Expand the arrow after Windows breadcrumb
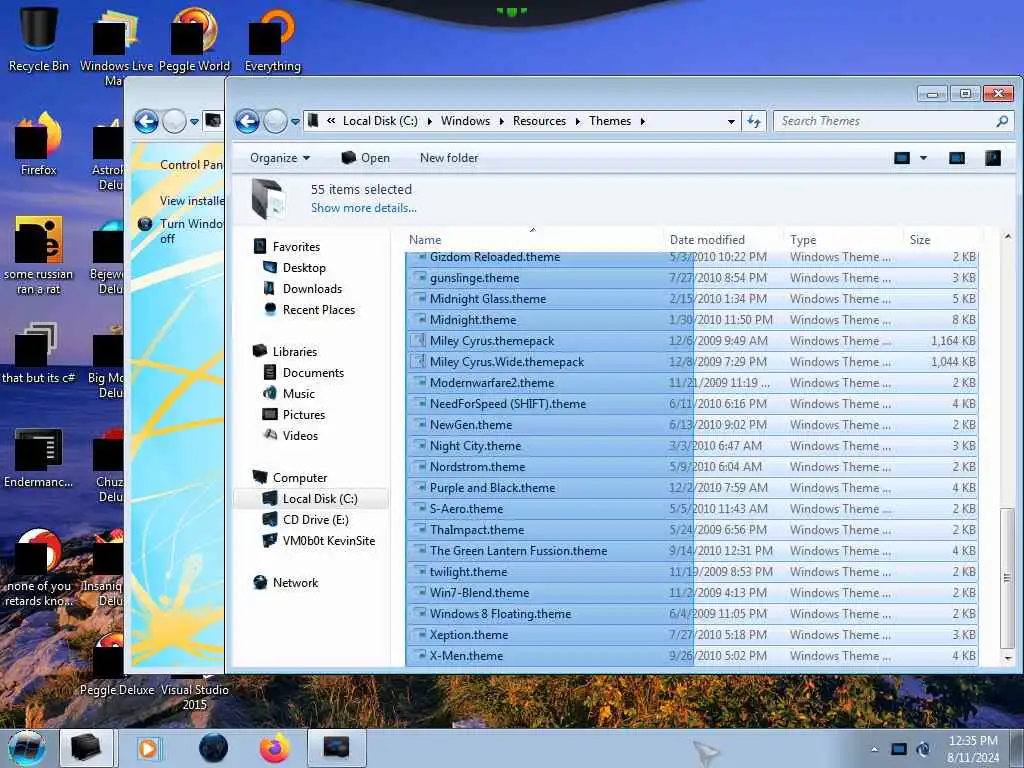 [501, 121]
